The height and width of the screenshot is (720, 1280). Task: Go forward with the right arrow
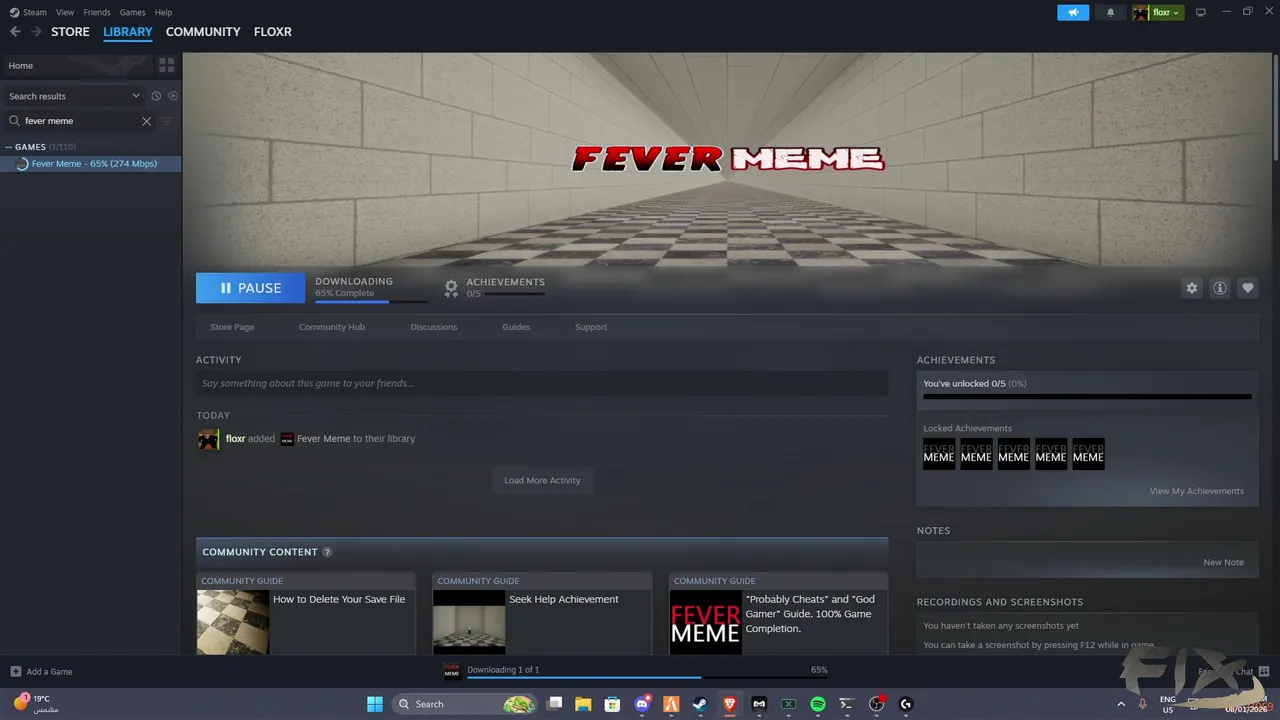click(x=36, y=32)
